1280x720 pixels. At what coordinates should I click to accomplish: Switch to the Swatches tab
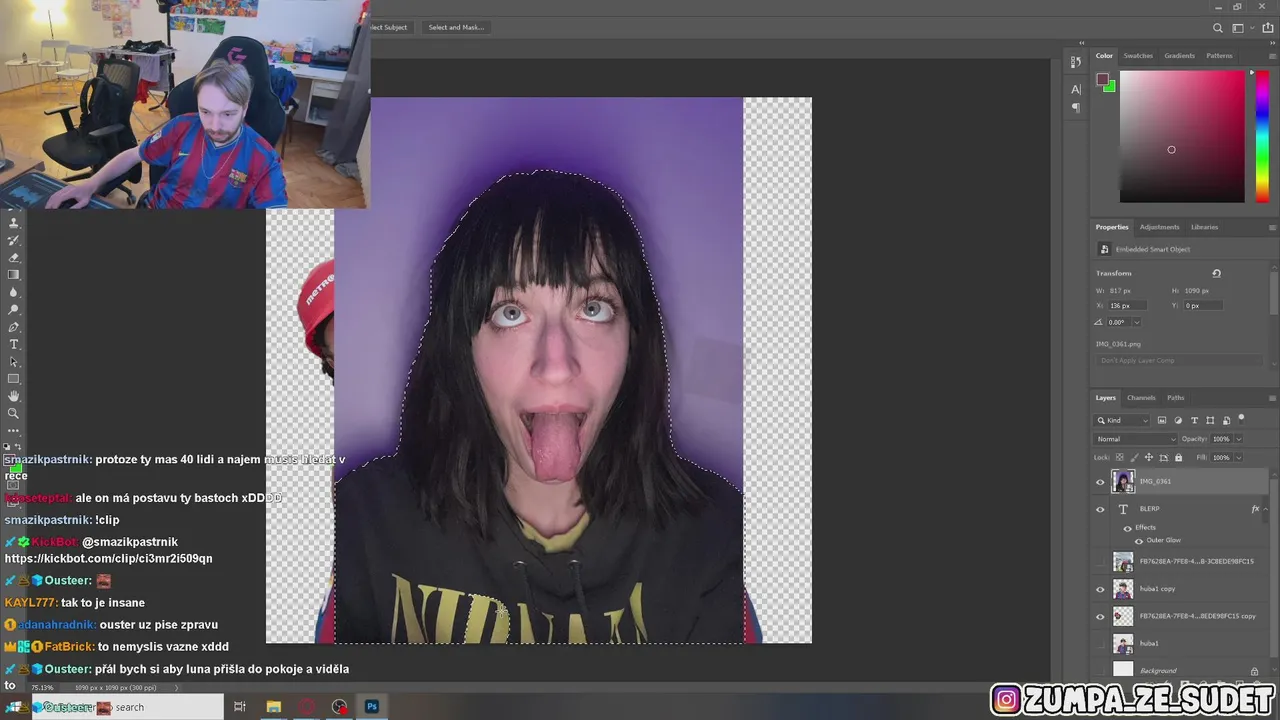pos(1138,56)
